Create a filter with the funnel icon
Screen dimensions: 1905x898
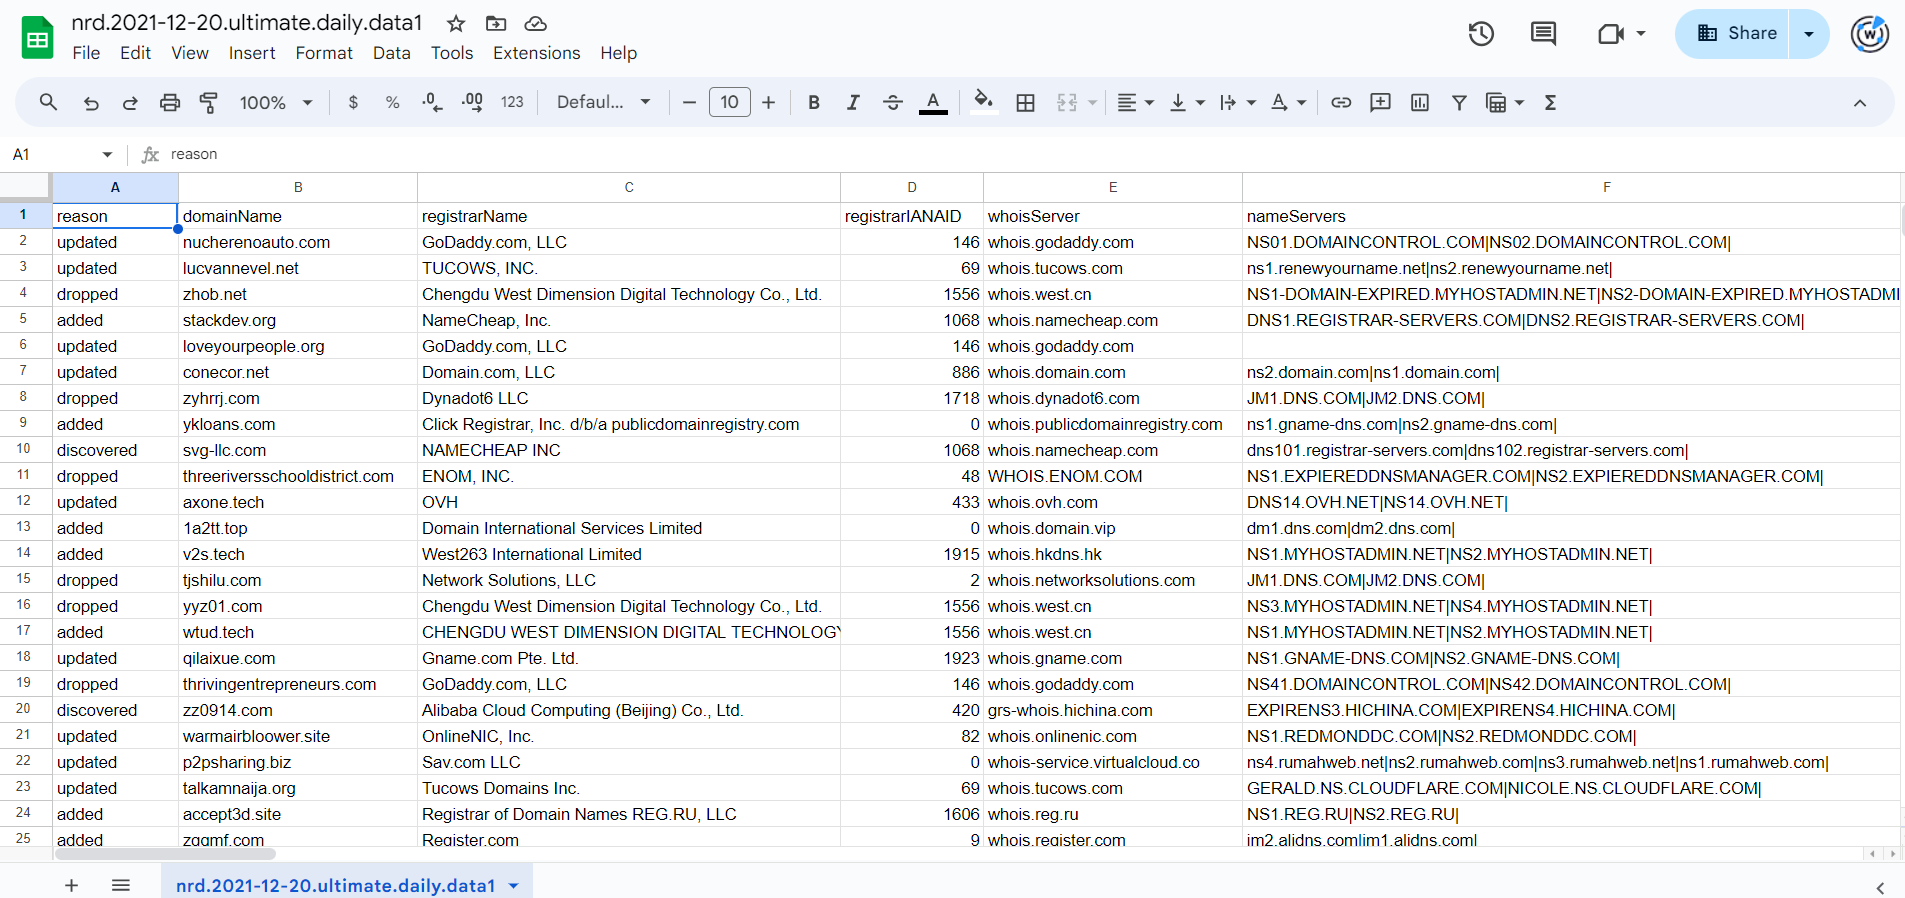click(x=1459, y=103)
